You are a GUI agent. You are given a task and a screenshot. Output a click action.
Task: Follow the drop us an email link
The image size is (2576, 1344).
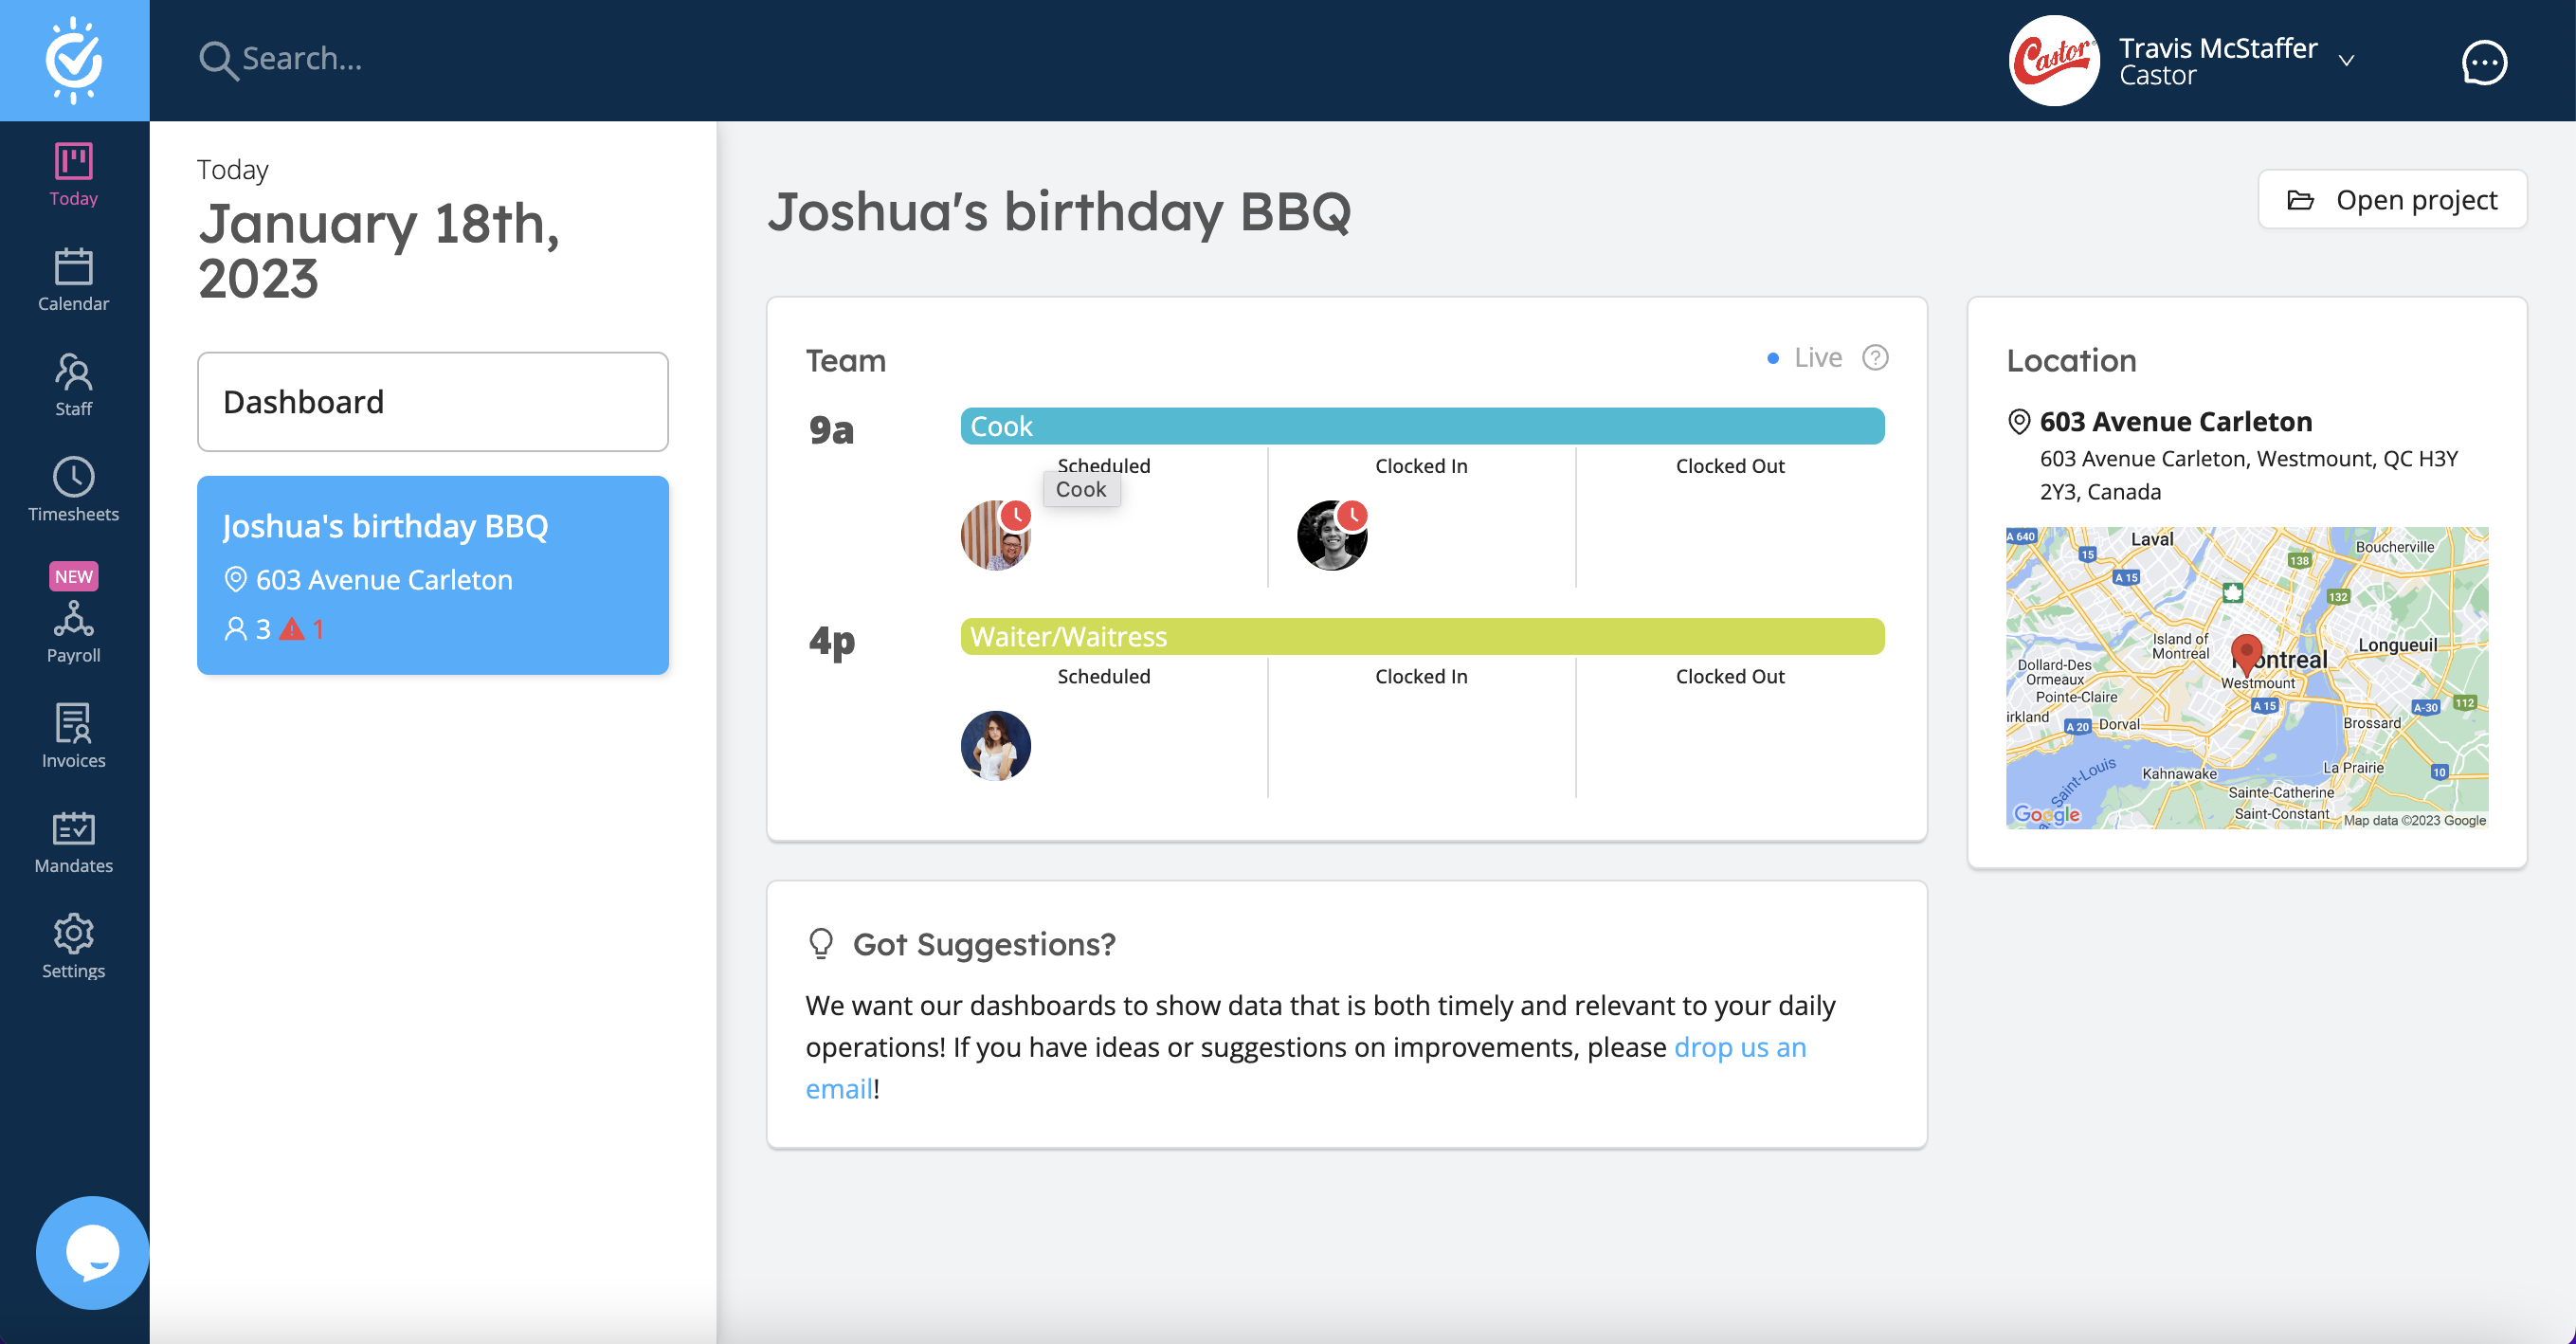point(1740,1047)
